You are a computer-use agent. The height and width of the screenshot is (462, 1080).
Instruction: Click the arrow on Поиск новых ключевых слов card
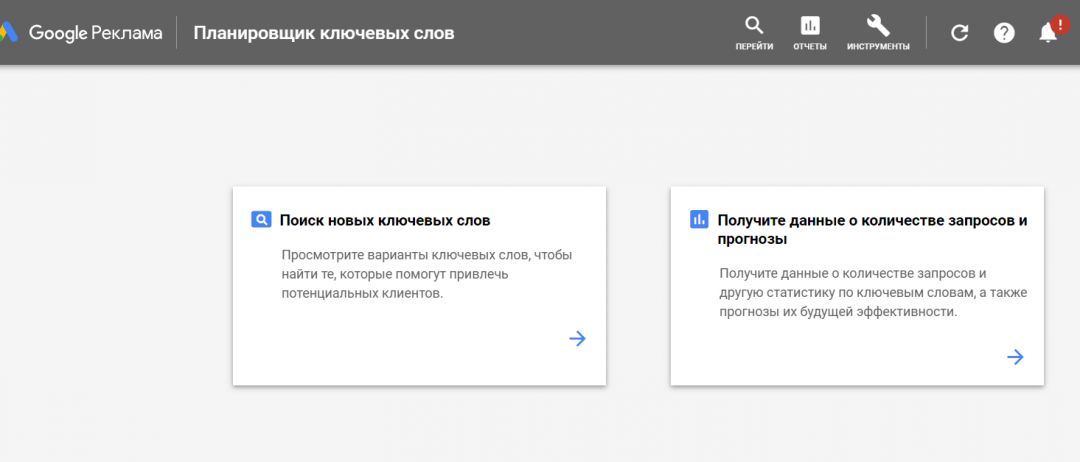tap(577, 338)
